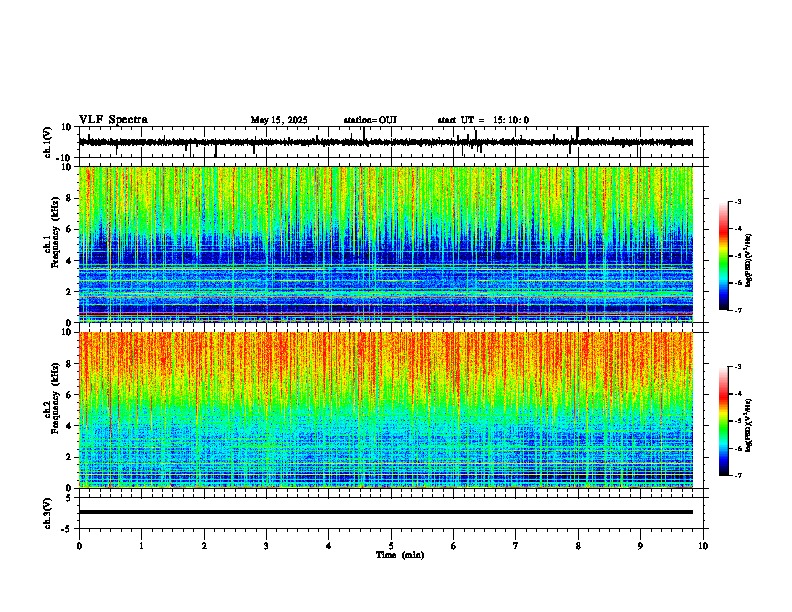Click the ch.1 colorbar log(PSD) label
792x612 pixels.
(x=749, y=261)
